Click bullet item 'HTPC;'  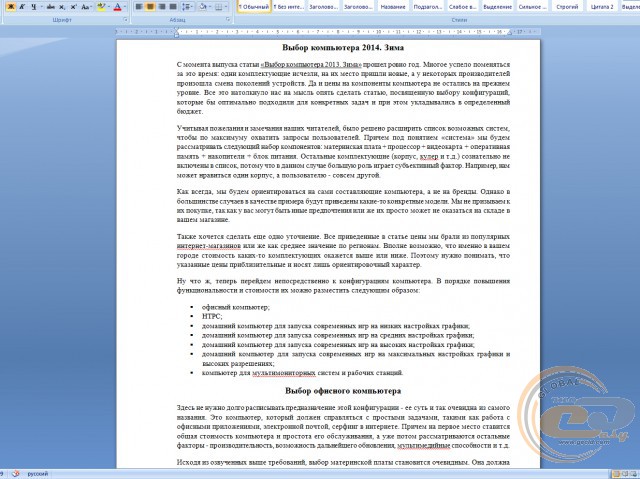(x=212, y=317)
